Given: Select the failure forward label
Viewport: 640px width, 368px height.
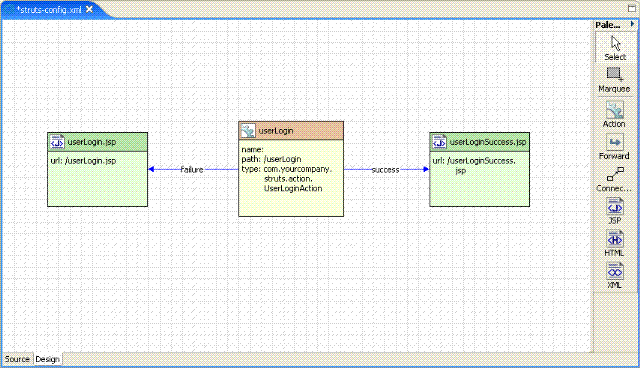Looking at the screenshot, I should 192,169.
